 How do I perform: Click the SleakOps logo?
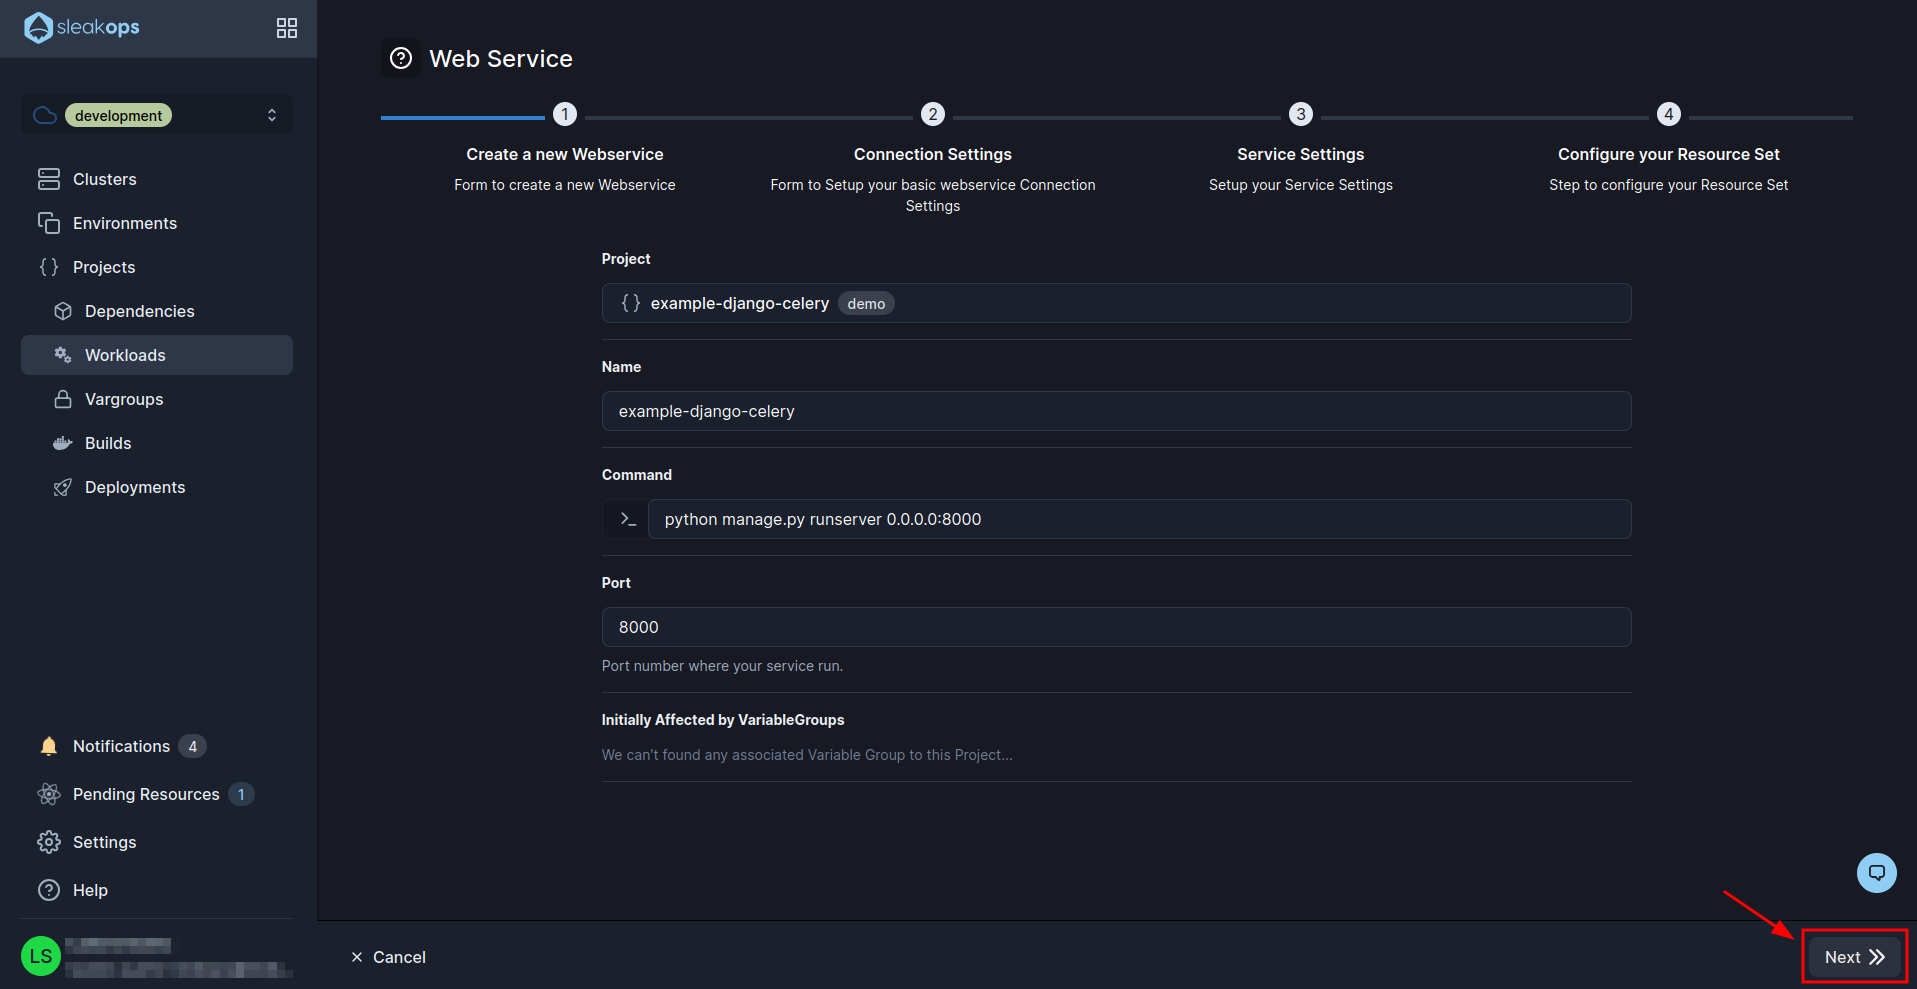click(82, 27)
